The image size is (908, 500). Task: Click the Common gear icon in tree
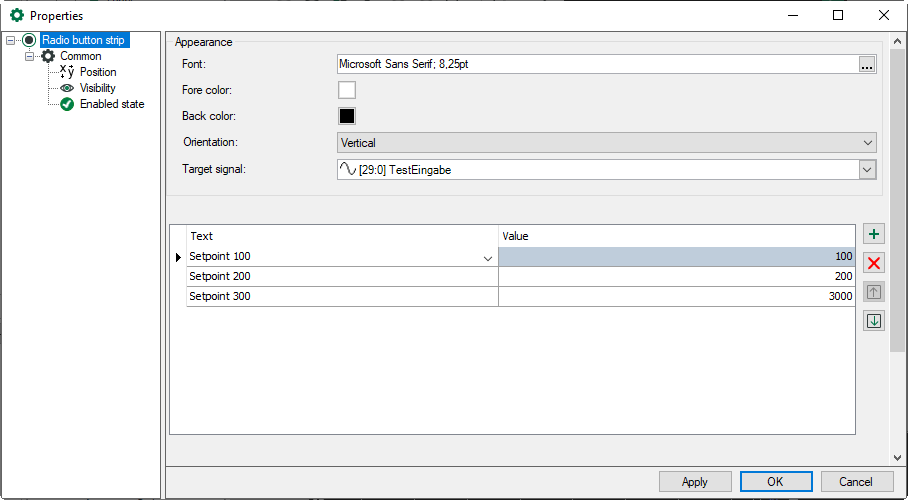tap(48, 56)
